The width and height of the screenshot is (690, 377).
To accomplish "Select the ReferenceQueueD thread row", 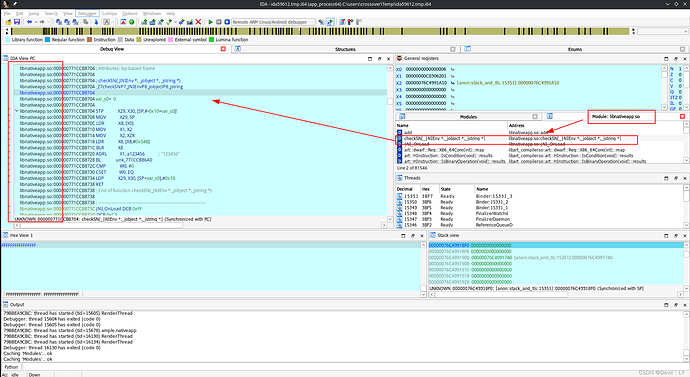I will (539, 225).
